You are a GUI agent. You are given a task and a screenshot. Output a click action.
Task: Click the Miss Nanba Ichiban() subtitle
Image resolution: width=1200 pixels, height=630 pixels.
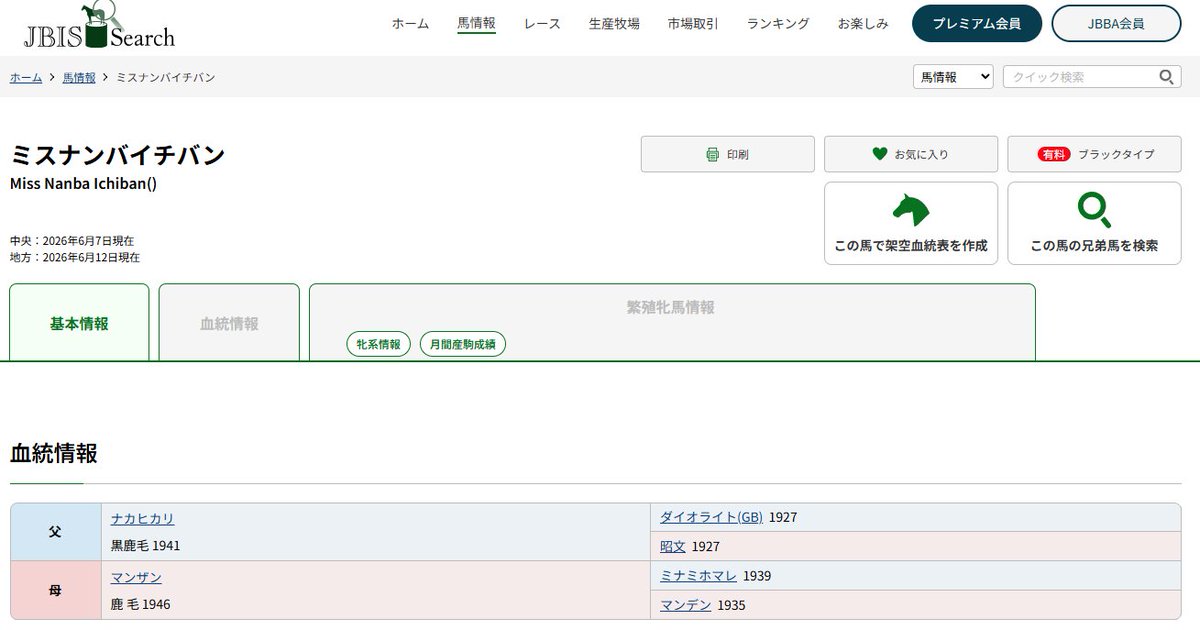(83, 184)
